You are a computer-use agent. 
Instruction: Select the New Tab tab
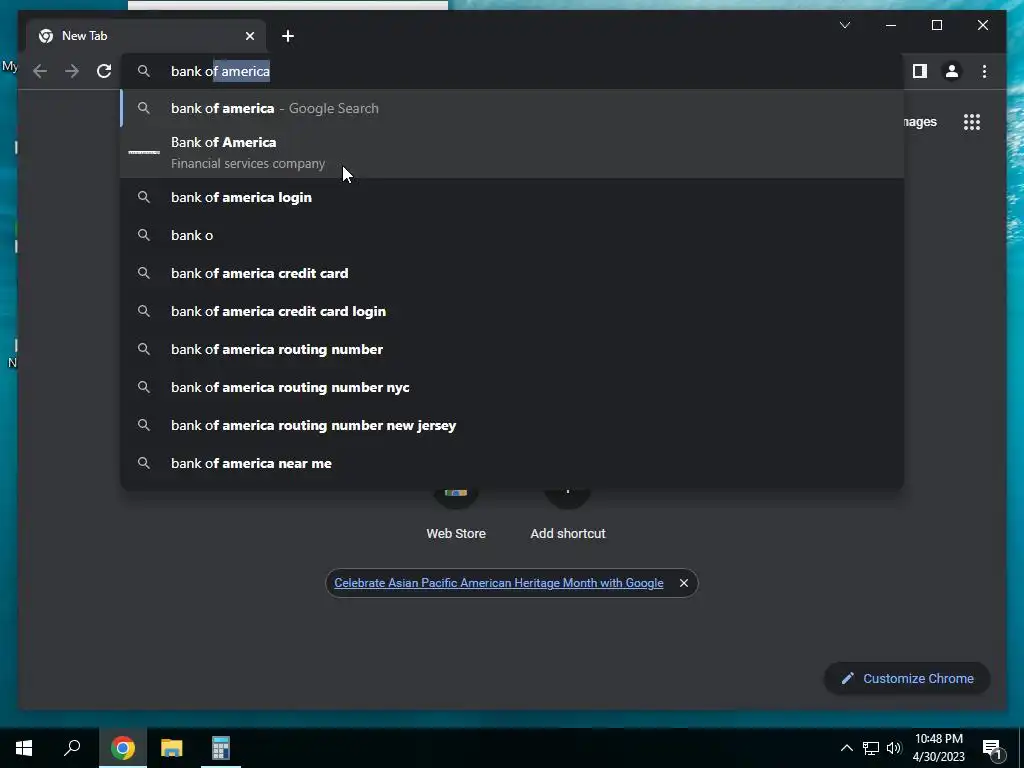click(x=146, y=36)
